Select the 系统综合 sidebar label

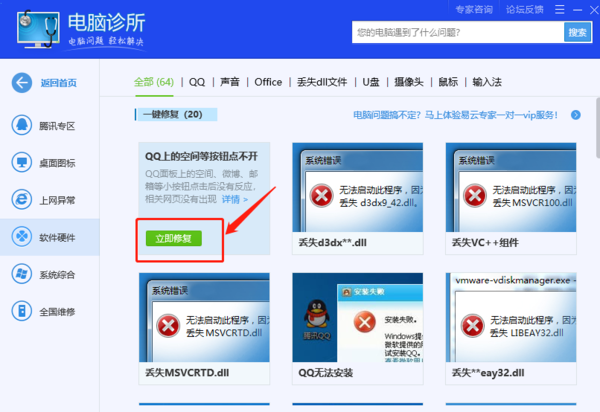(x=57, y=274)
